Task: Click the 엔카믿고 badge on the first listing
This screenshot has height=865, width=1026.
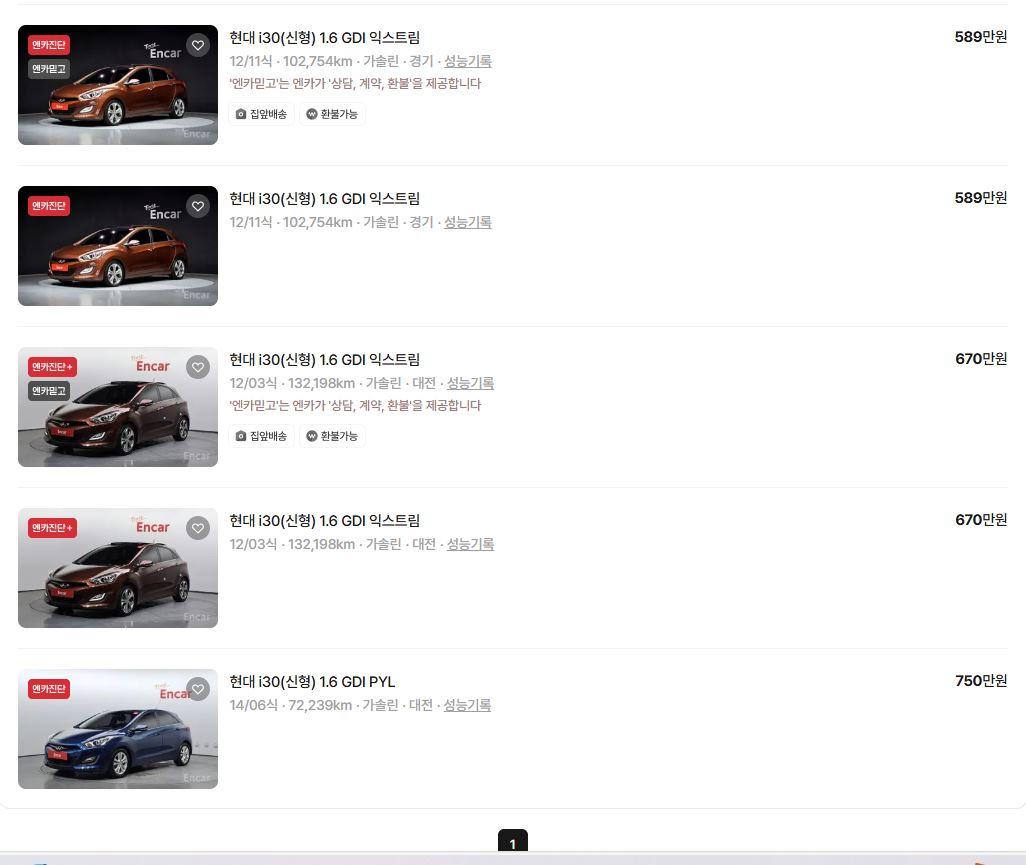Action: [46, 69]
